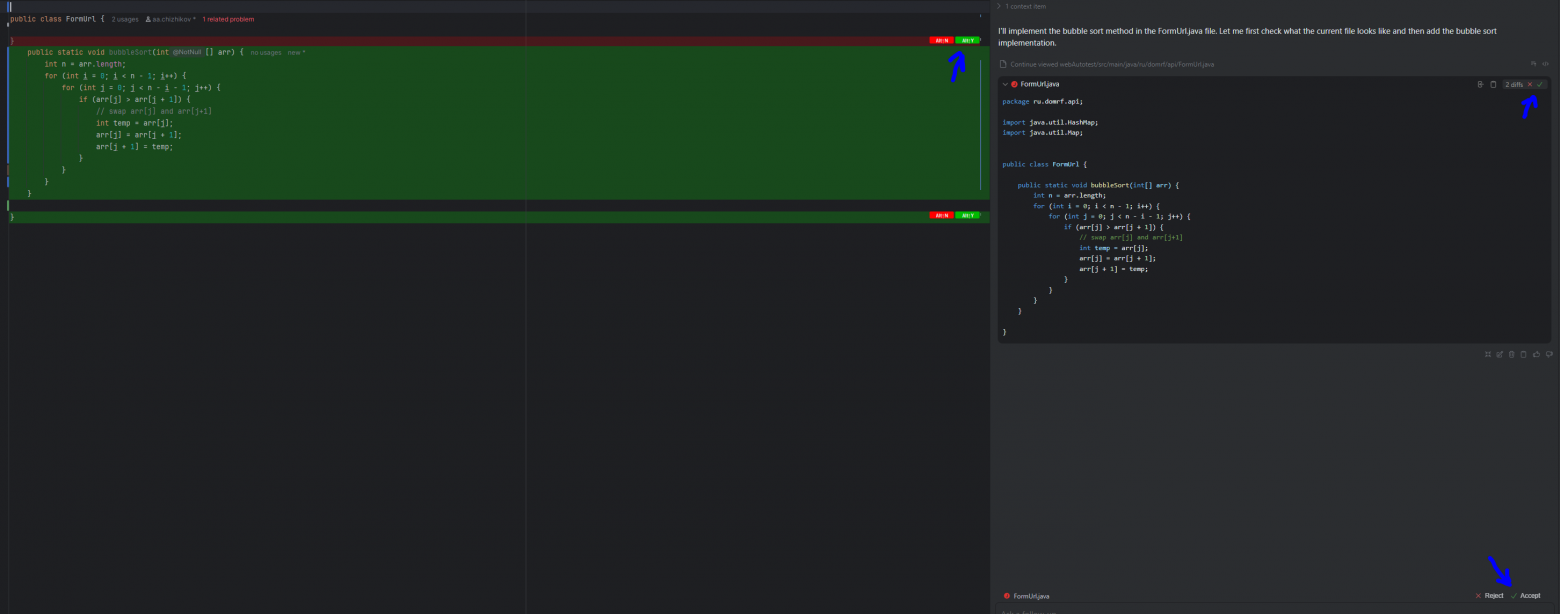Click the red reject button on first diff block
Viewport: 1560px width, 614px height.
941,41
